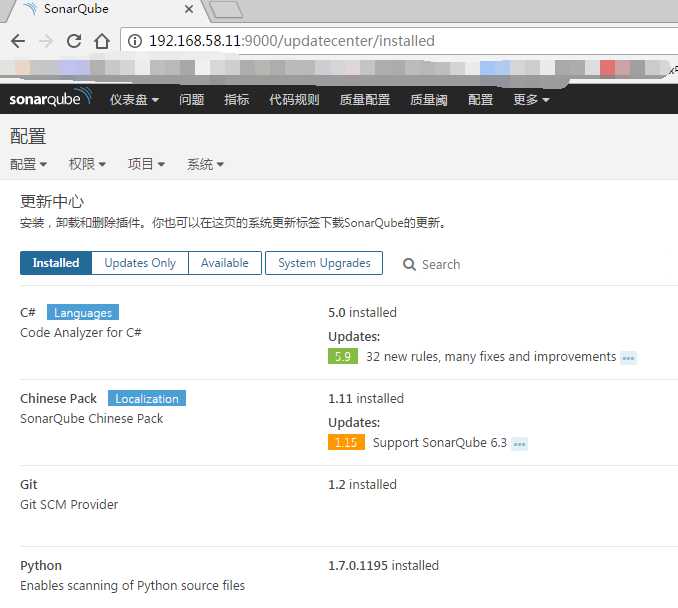Click the plugin Search field
Screen dimensions: 678x608
(441, 264)
